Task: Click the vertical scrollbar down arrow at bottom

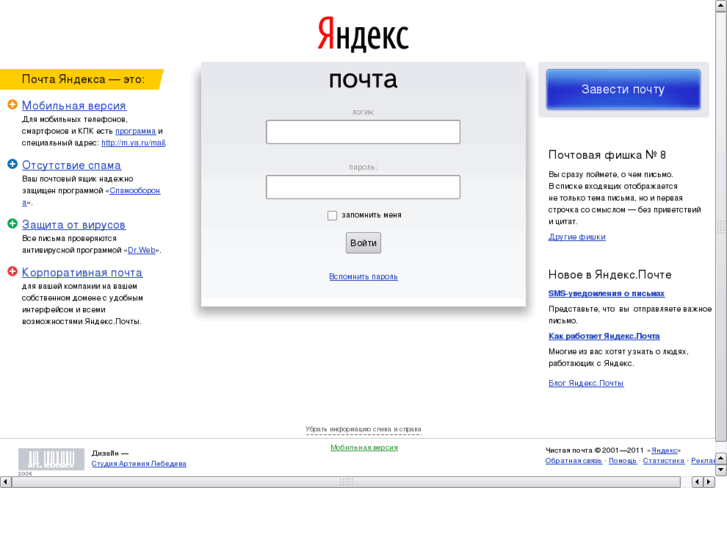Action: [x=721, y=469]
